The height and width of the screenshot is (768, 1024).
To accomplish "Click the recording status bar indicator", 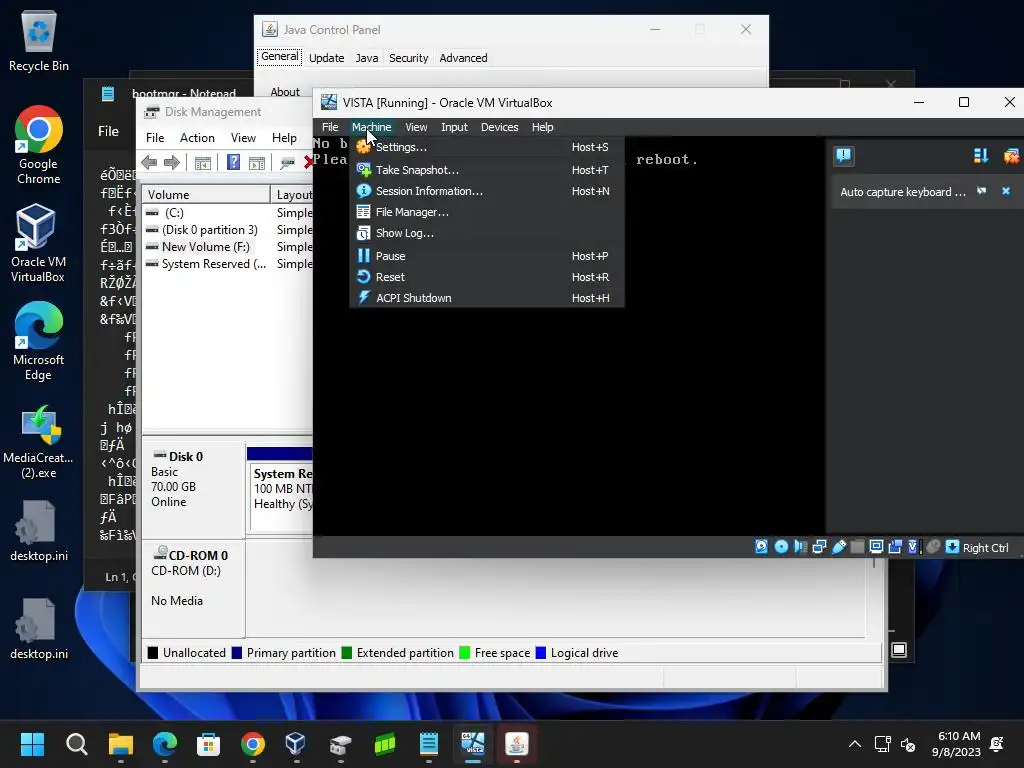I will point(895,547).
